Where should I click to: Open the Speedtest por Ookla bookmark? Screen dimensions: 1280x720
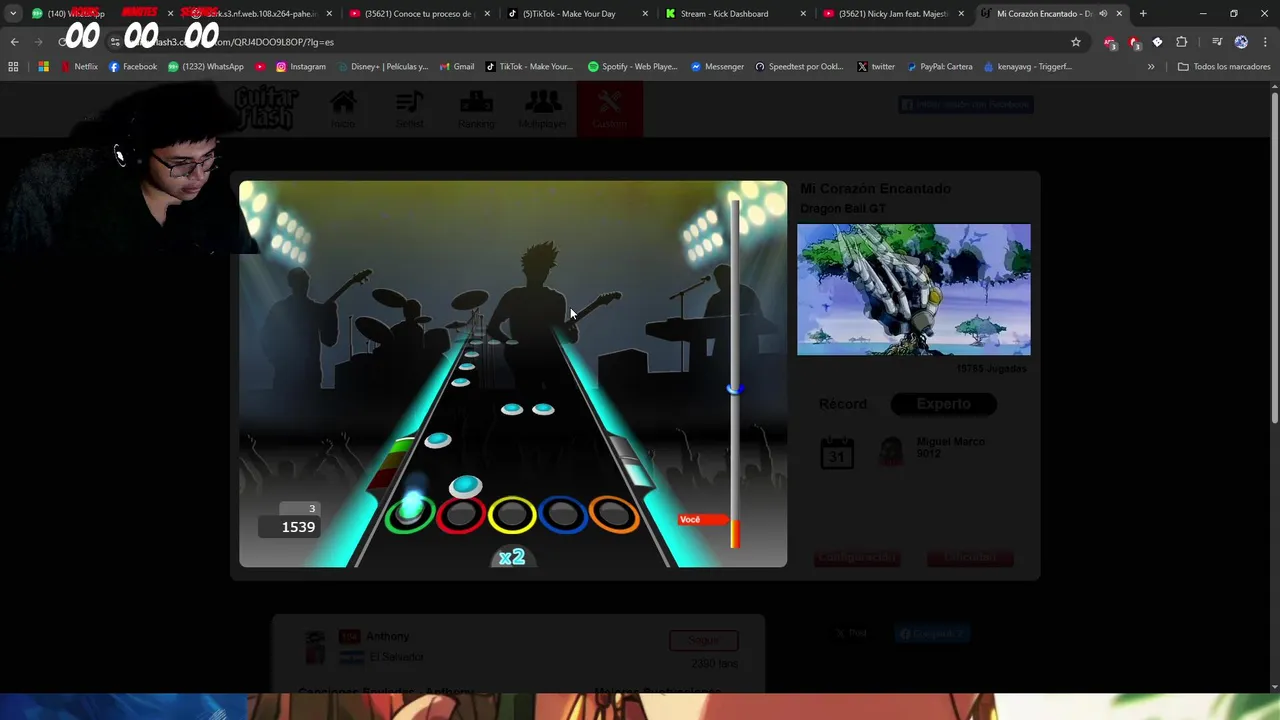pyautogui.click(x=799, y=67)
